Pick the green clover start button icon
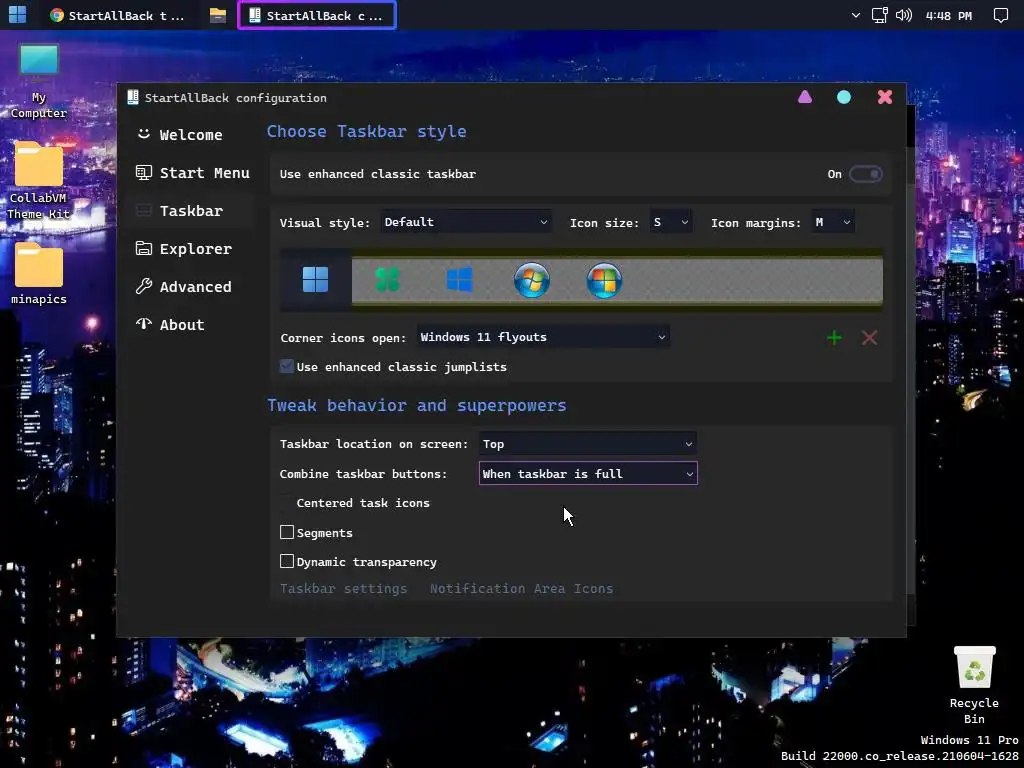This screenshot has width=1024, height=768. (x=387, y=280)
